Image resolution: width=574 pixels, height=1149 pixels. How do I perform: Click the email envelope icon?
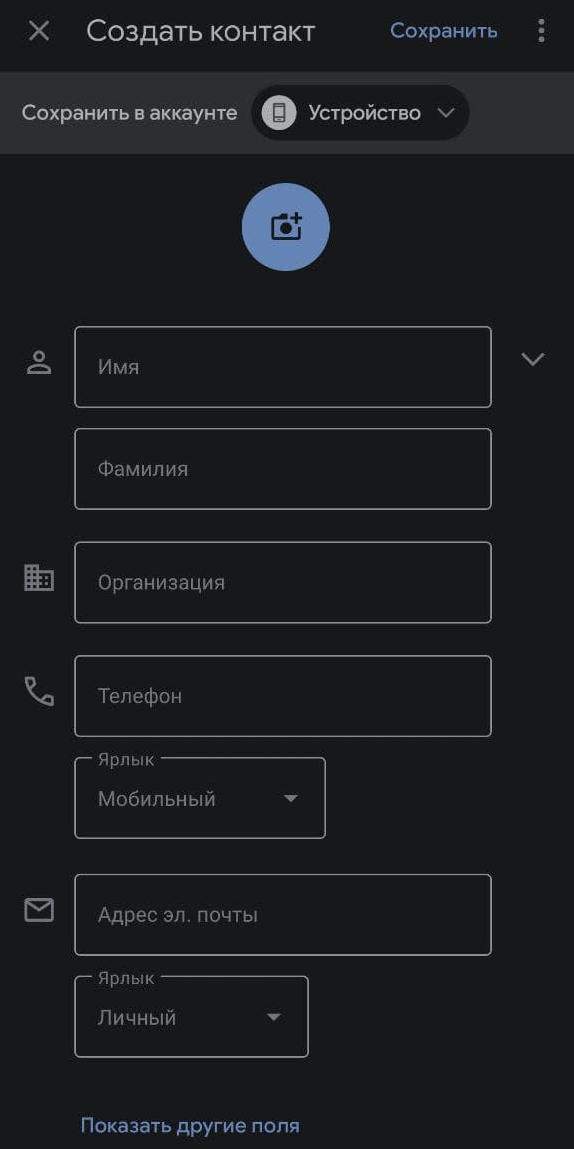click(x=39, y=910)
